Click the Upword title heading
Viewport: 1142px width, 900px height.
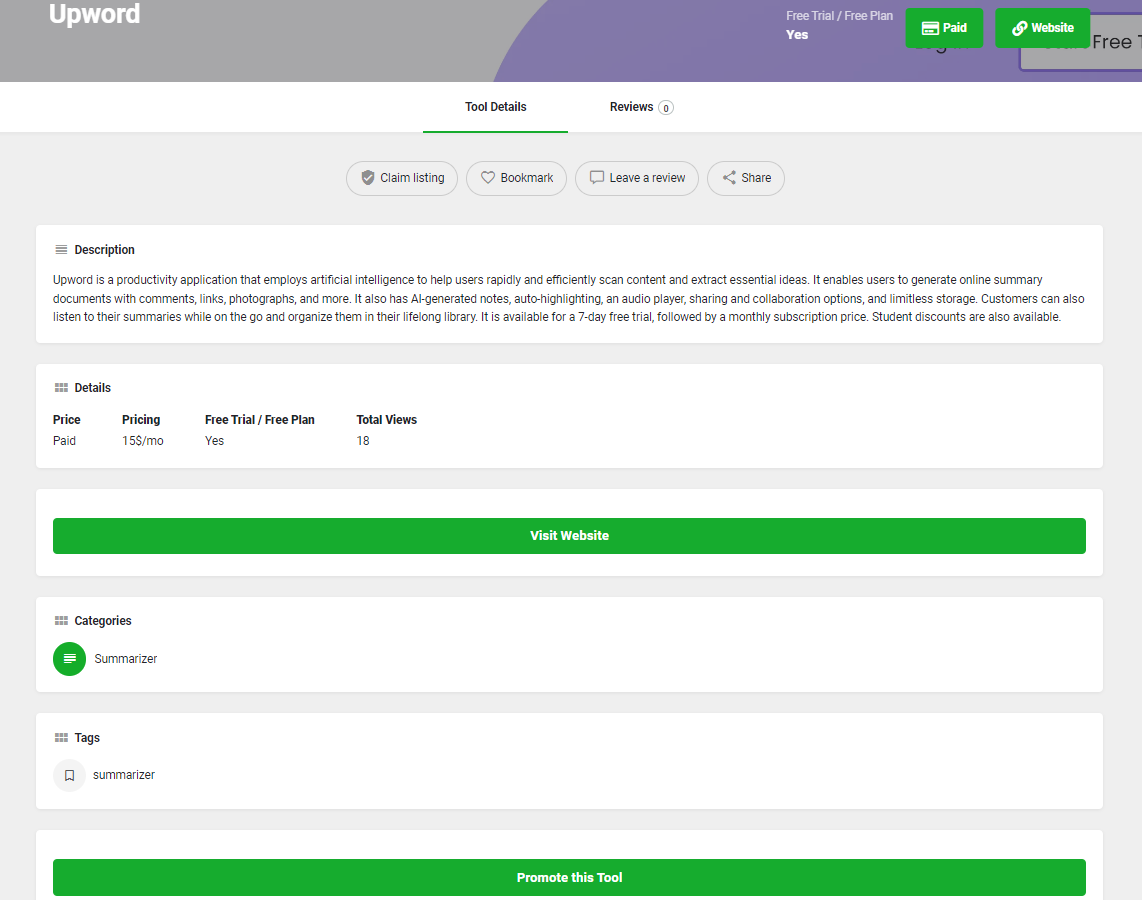pyautogui.click(x=94, y=14)
